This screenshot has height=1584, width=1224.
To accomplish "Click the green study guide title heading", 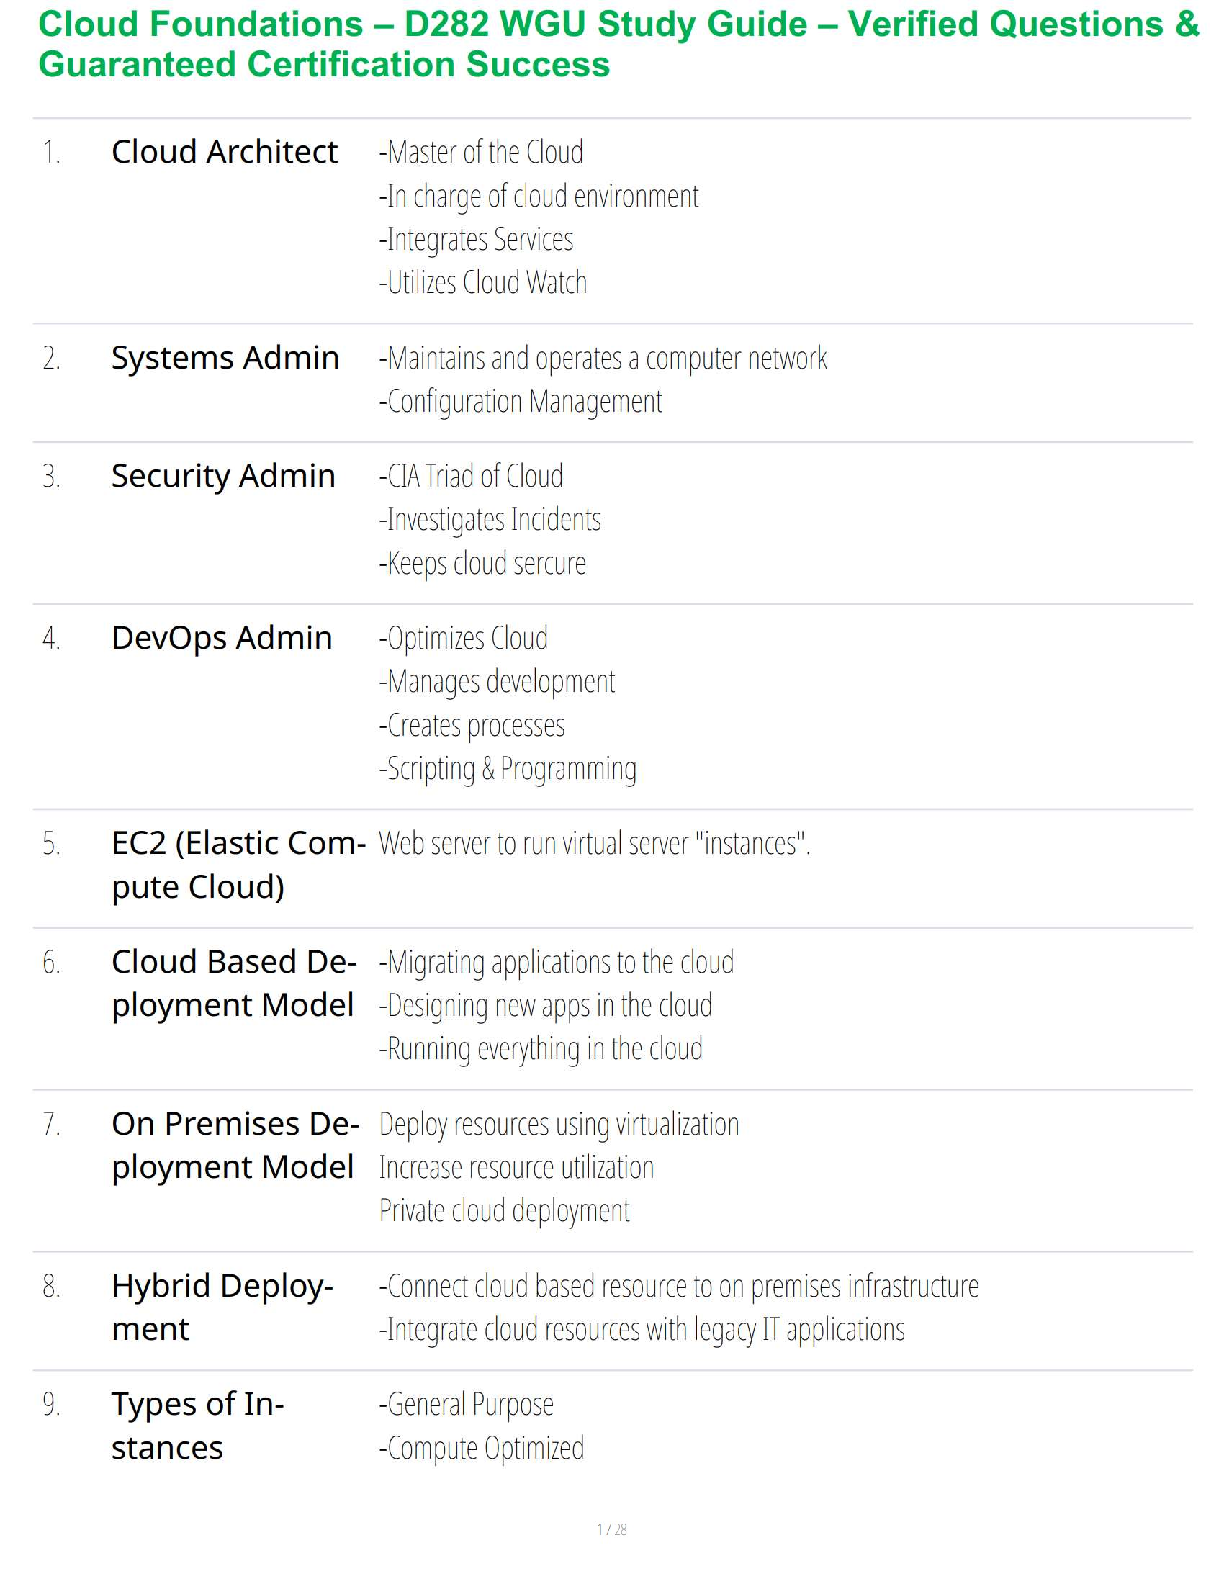I will point(618,44).
